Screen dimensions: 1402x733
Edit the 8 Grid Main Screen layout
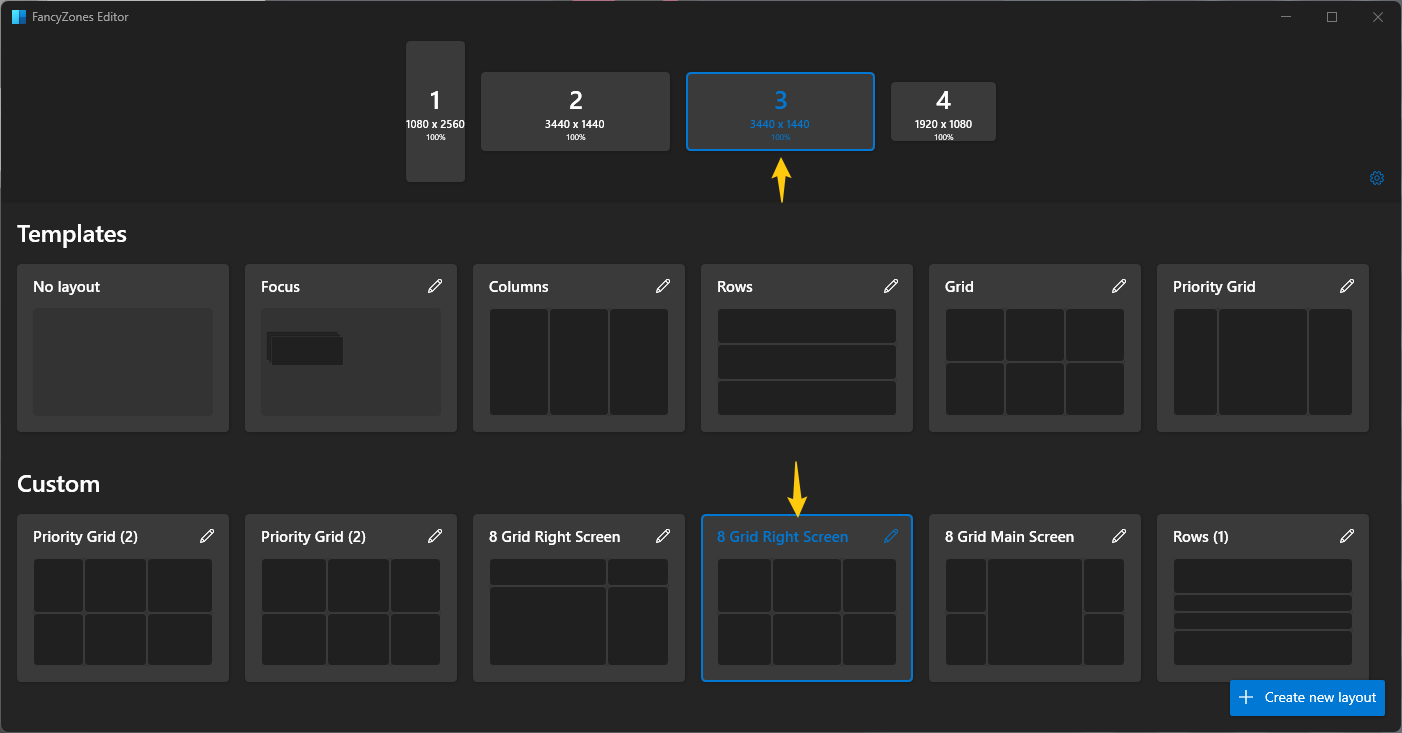(1119, 536)
